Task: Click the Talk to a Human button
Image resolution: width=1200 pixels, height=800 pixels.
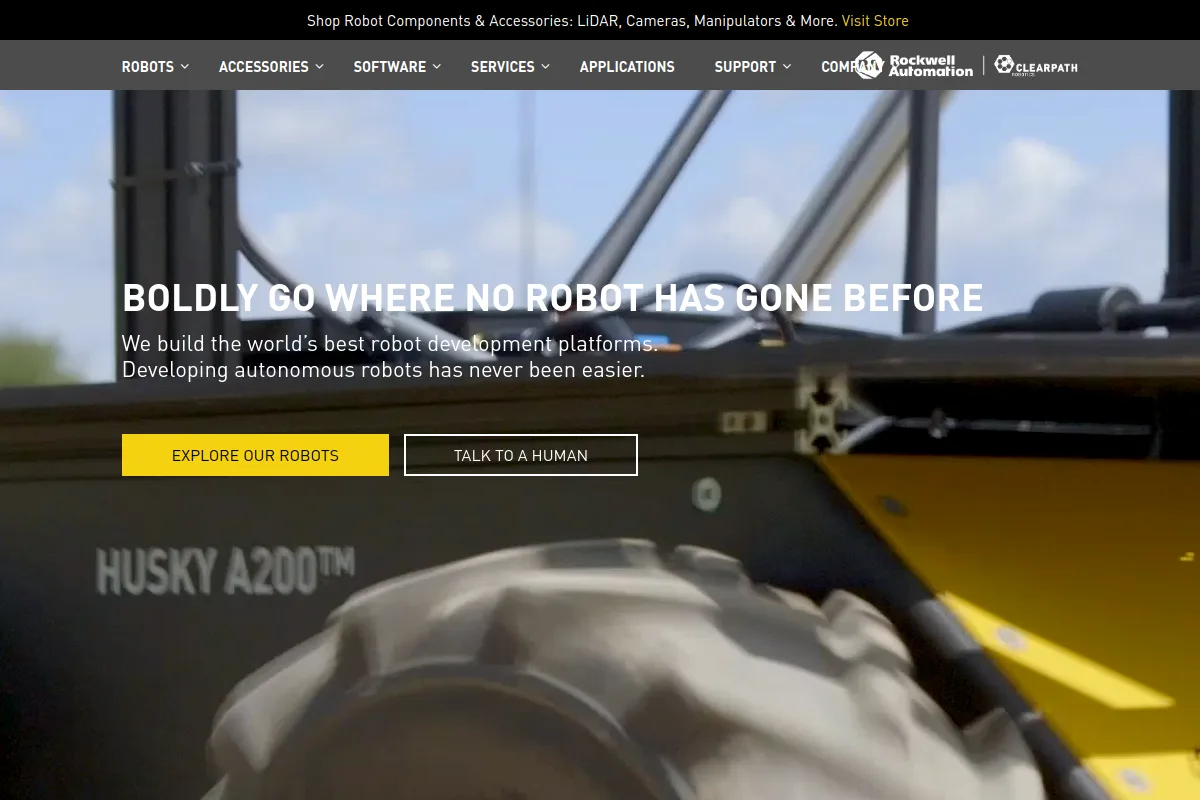Action: coord(521,455)
